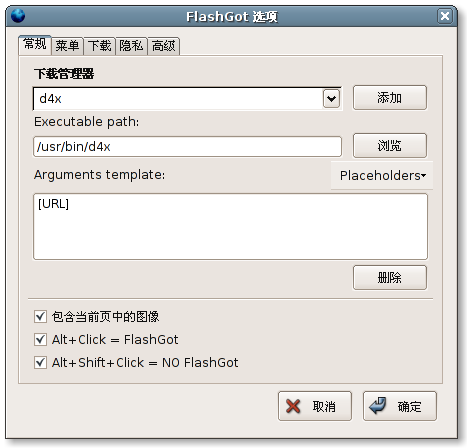Click the globe icon in the title bar
Image resolution: width=467 pixels, height=448 pixels.
(18, 16)
